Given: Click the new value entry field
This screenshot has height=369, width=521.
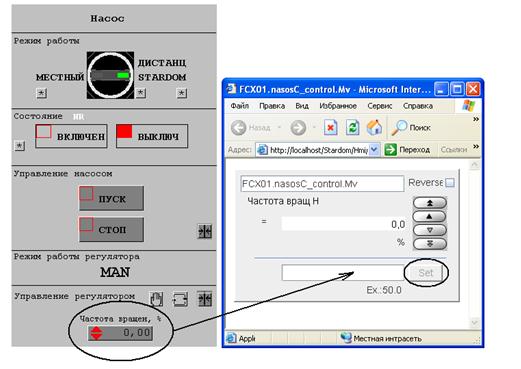Looking at the screenshot, I should pyautogui.click(x=343, y=272).
